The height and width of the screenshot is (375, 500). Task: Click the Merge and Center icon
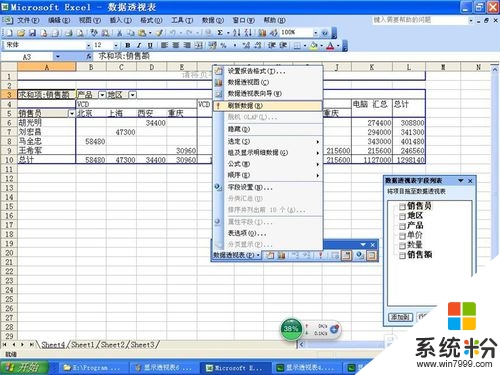(x=199, y=45)
